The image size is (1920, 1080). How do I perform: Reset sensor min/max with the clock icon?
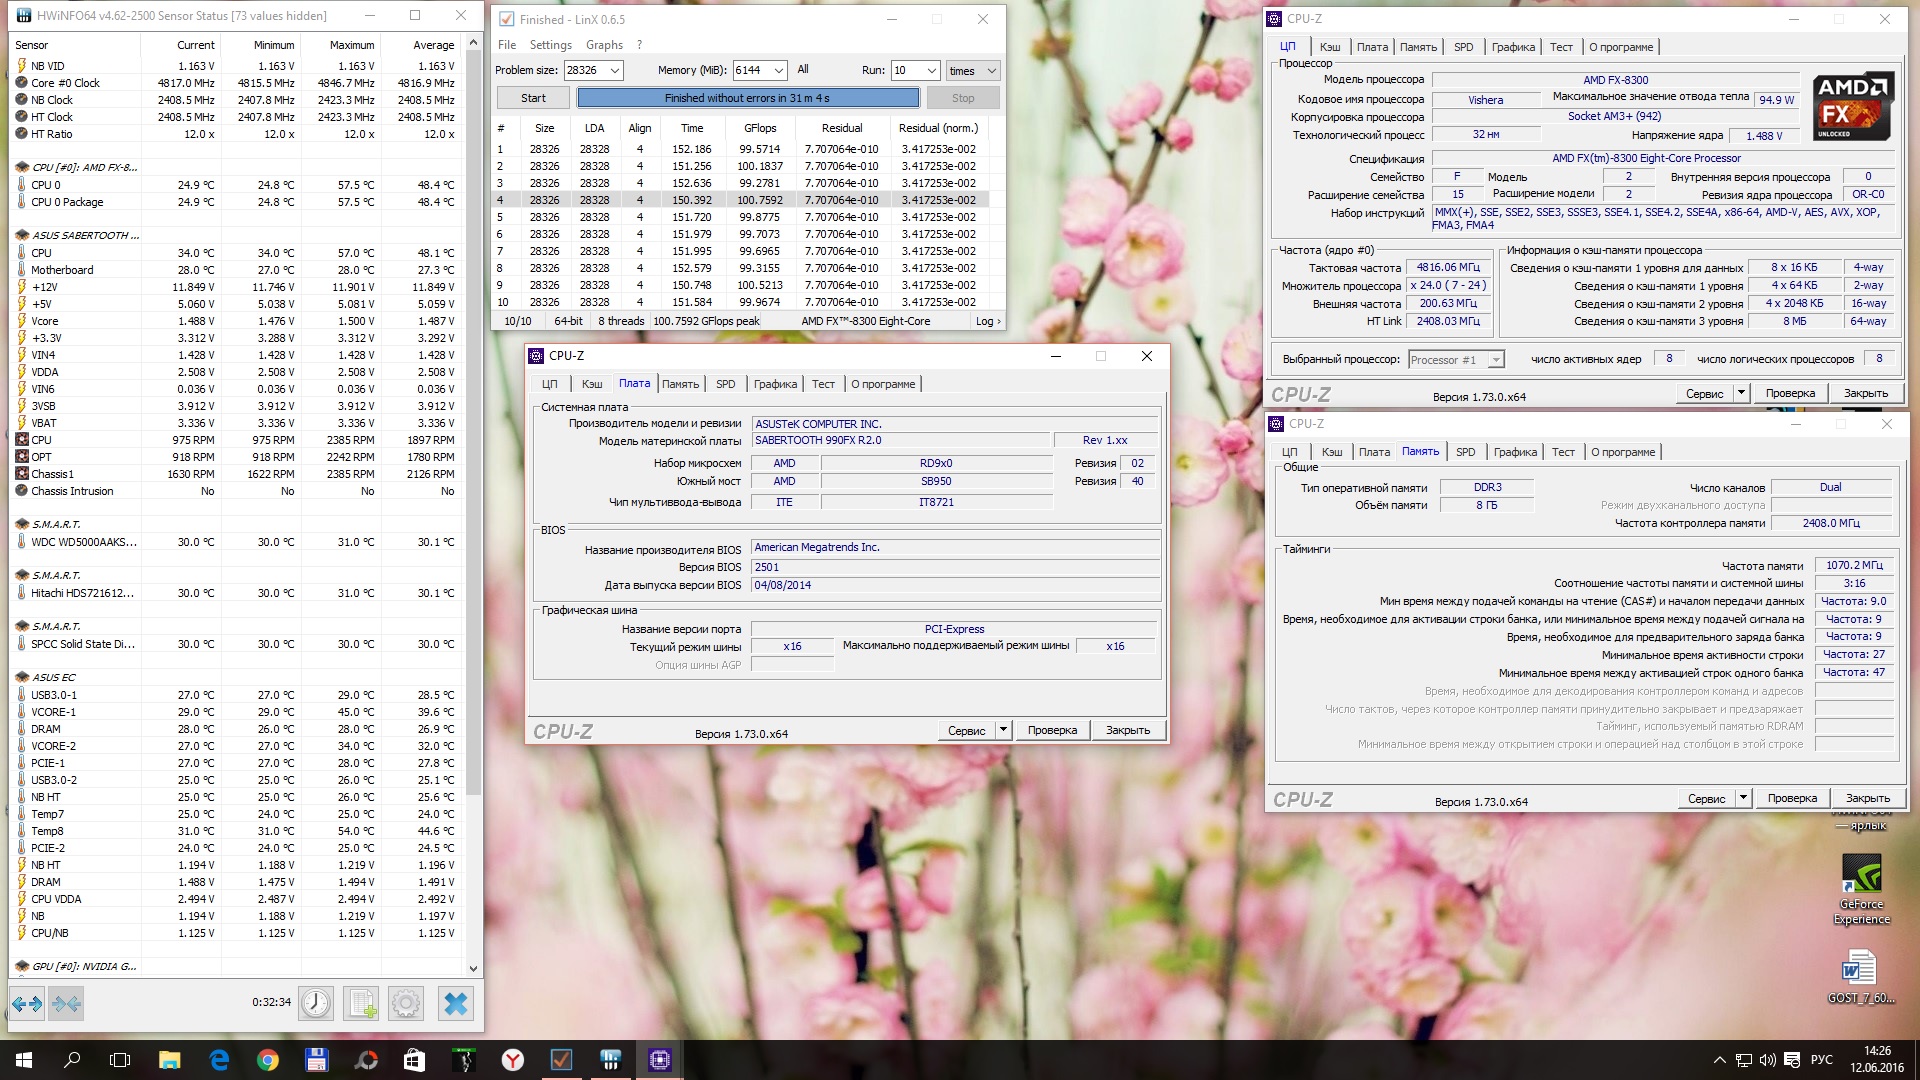pos(316,1003)
